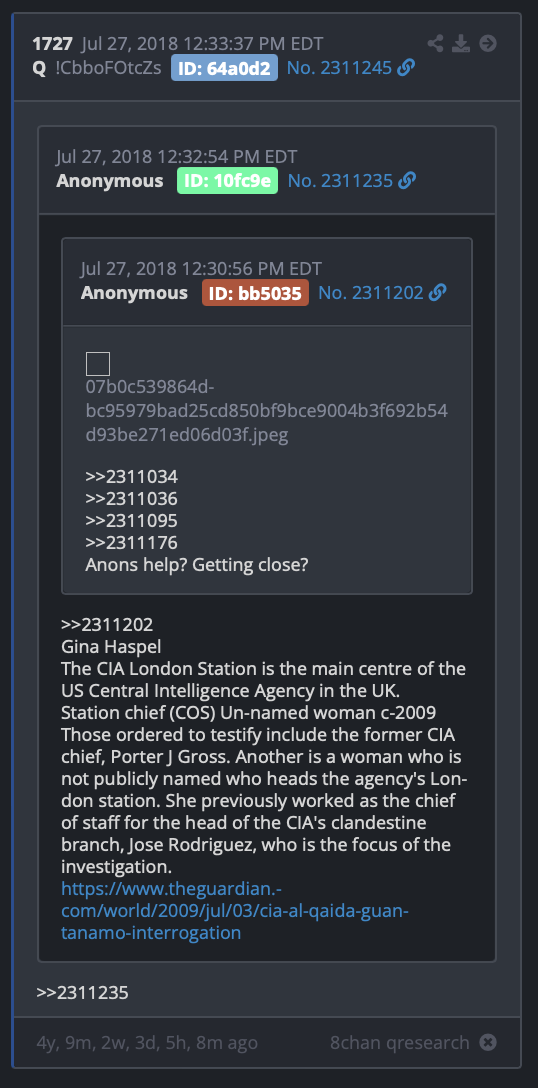Click the >>2311176 reply reference
The image size is (538, 1088).
tap(131, 543)
